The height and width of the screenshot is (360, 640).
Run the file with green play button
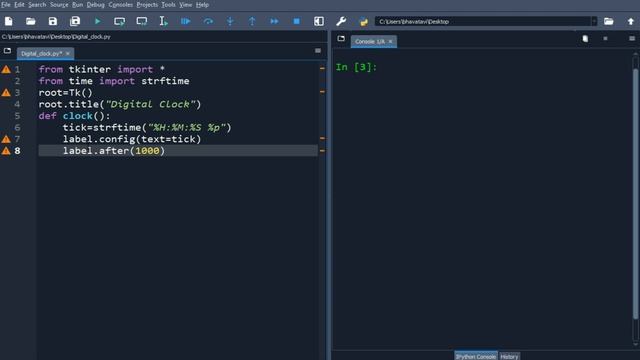98,21
